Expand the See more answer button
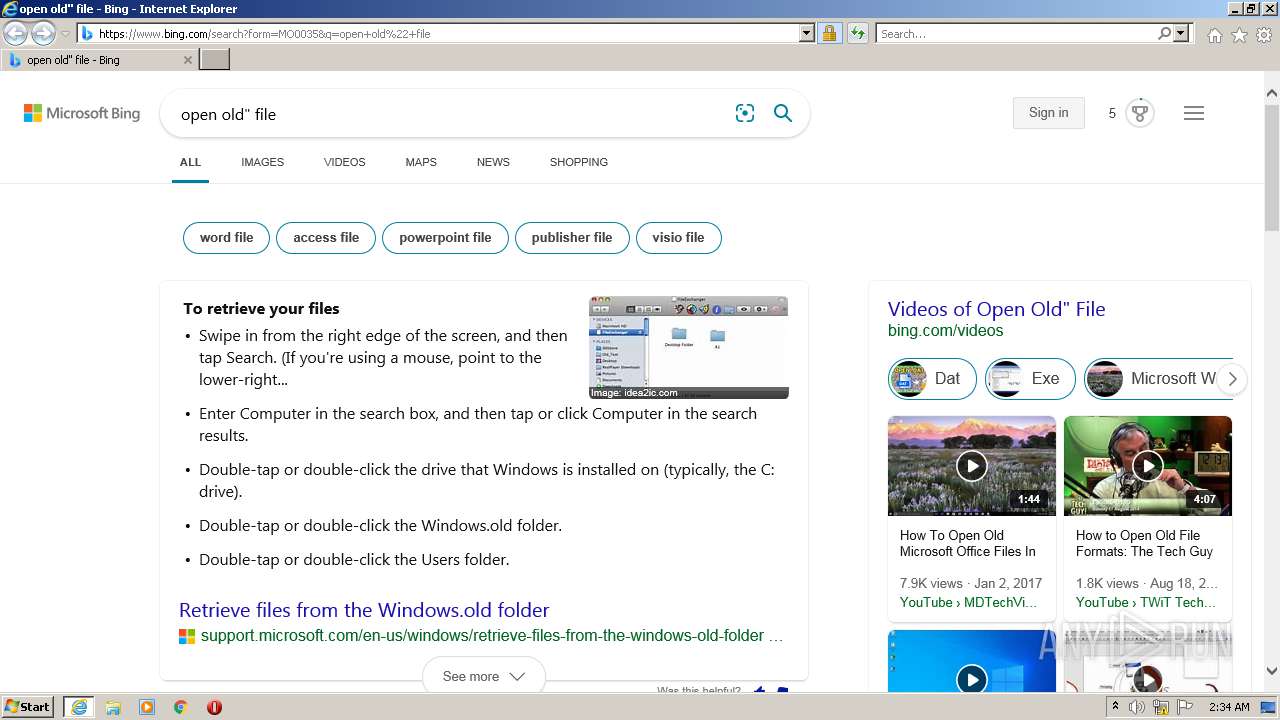 [x=484, y=676]
